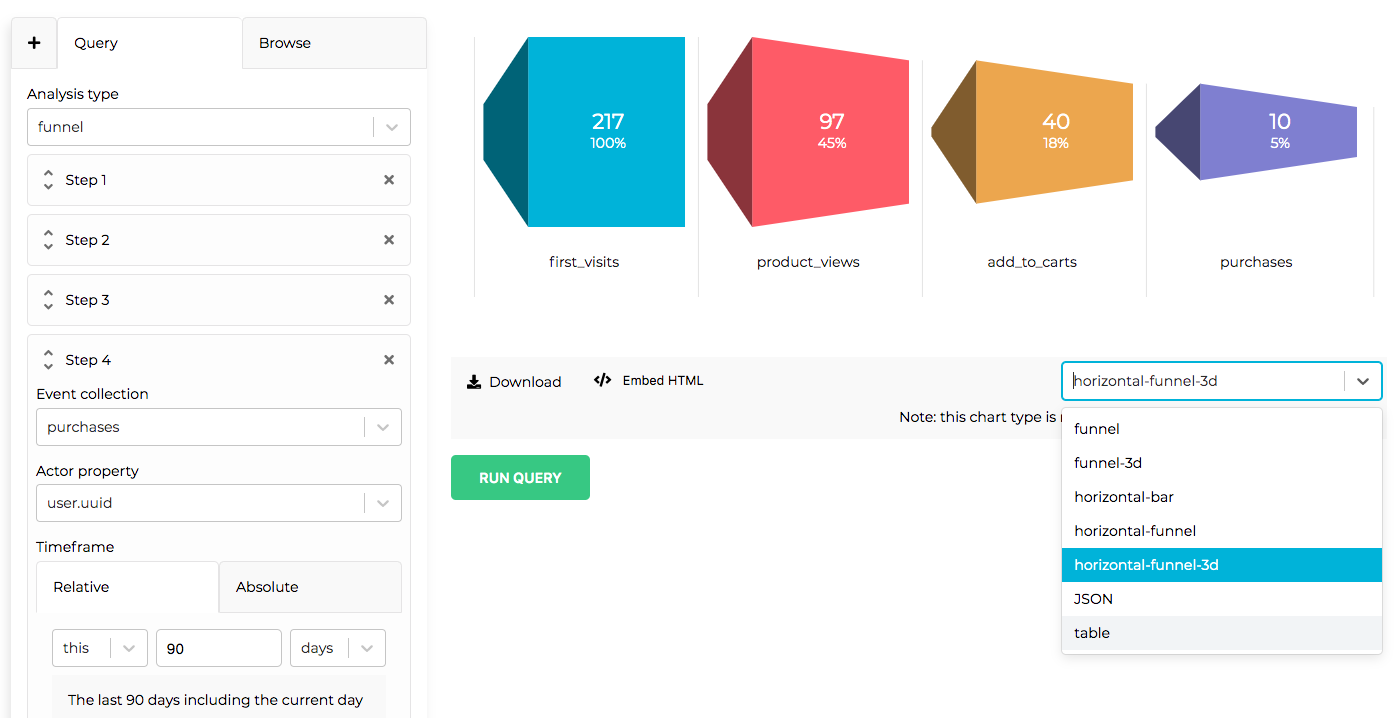The height and width of the screenshot is (718, 1398).
Task: Choose 'funnel-3d' chart type option
Action: [x=1107, y=462]
